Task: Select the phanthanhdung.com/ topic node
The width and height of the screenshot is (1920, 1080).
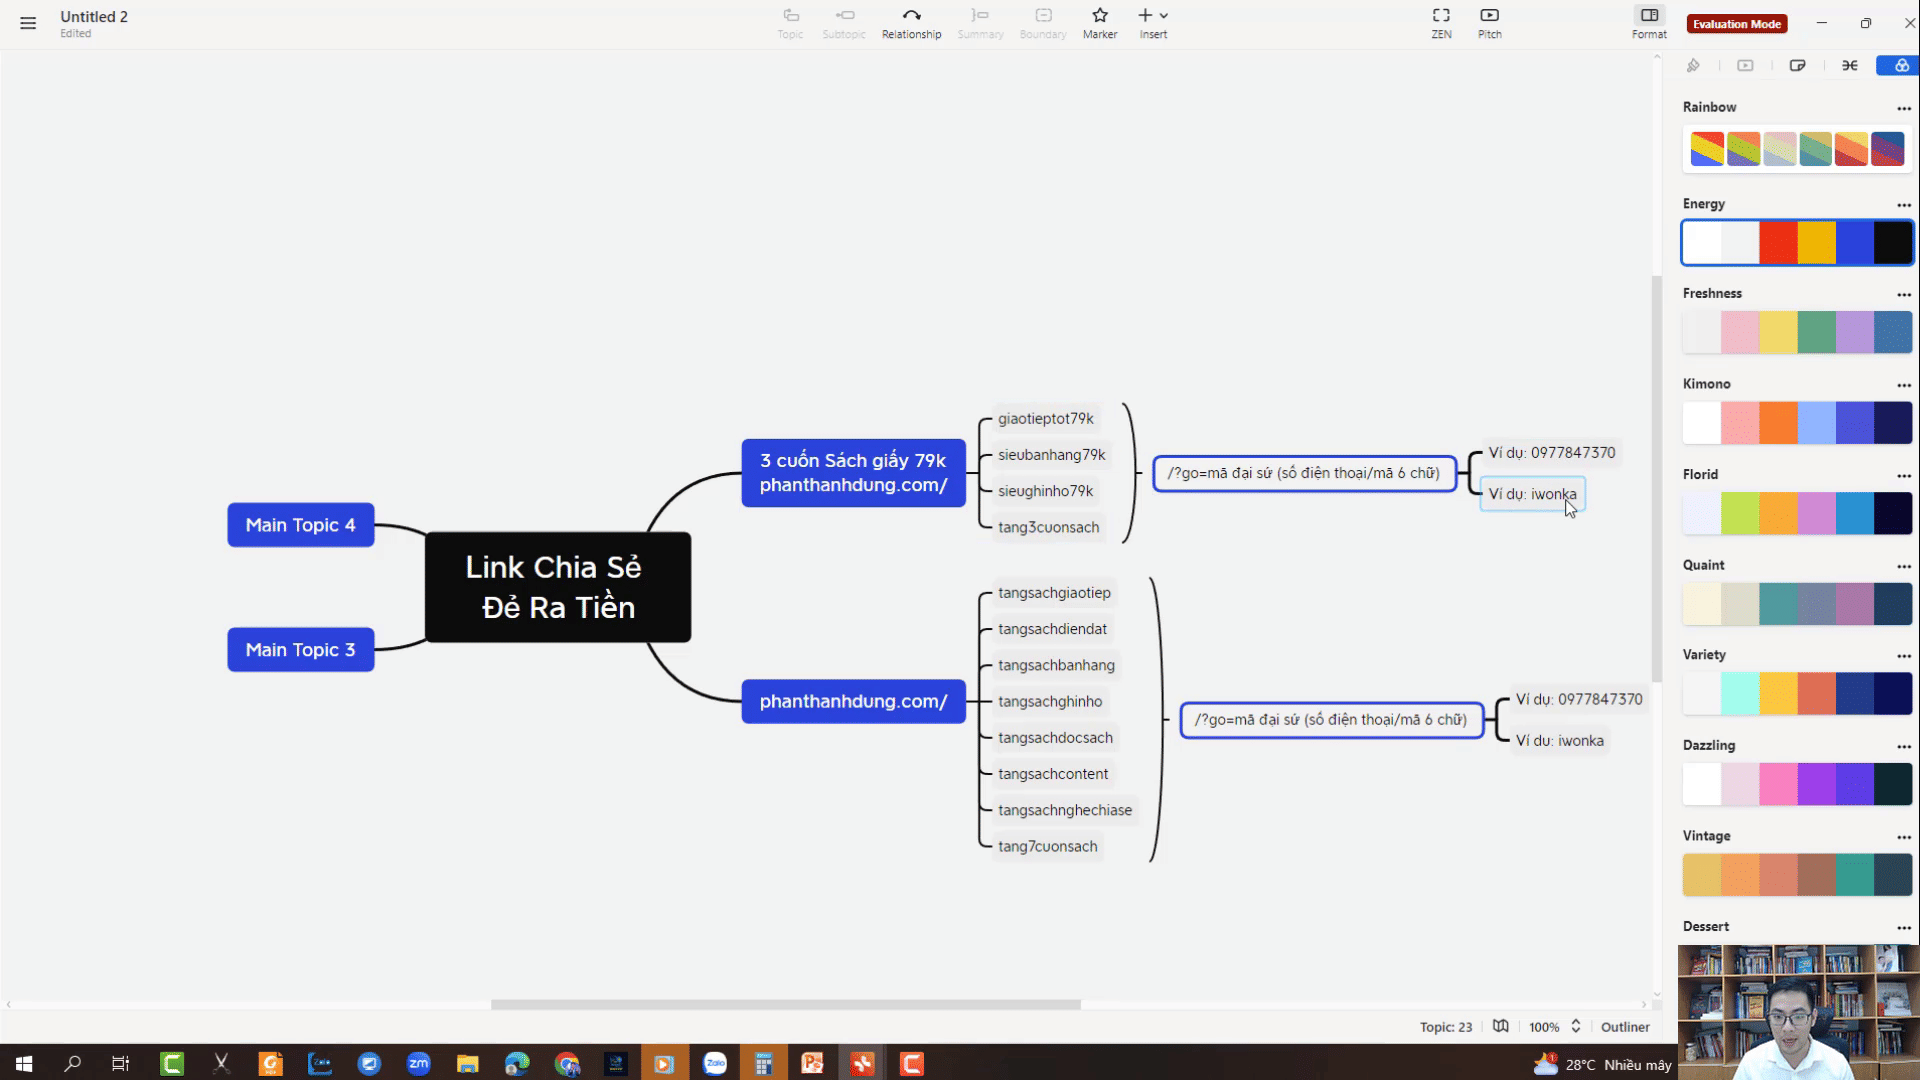Action: (x=853, y=701)
